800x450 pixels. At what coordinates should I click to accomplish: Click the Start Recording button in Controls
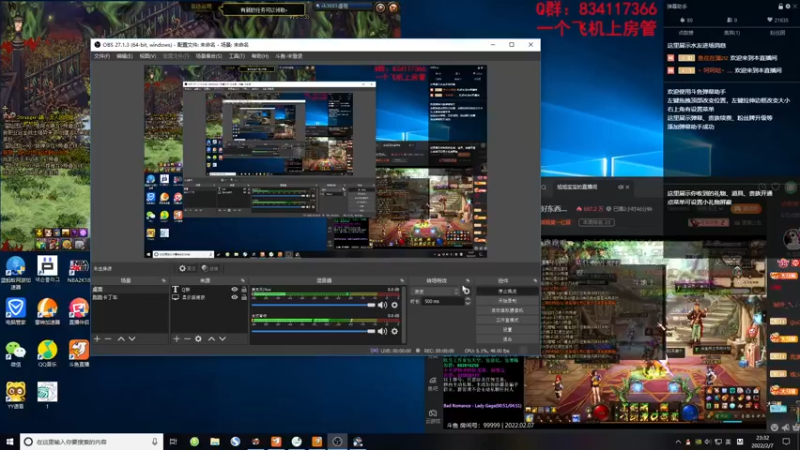[x=507, y=301]
